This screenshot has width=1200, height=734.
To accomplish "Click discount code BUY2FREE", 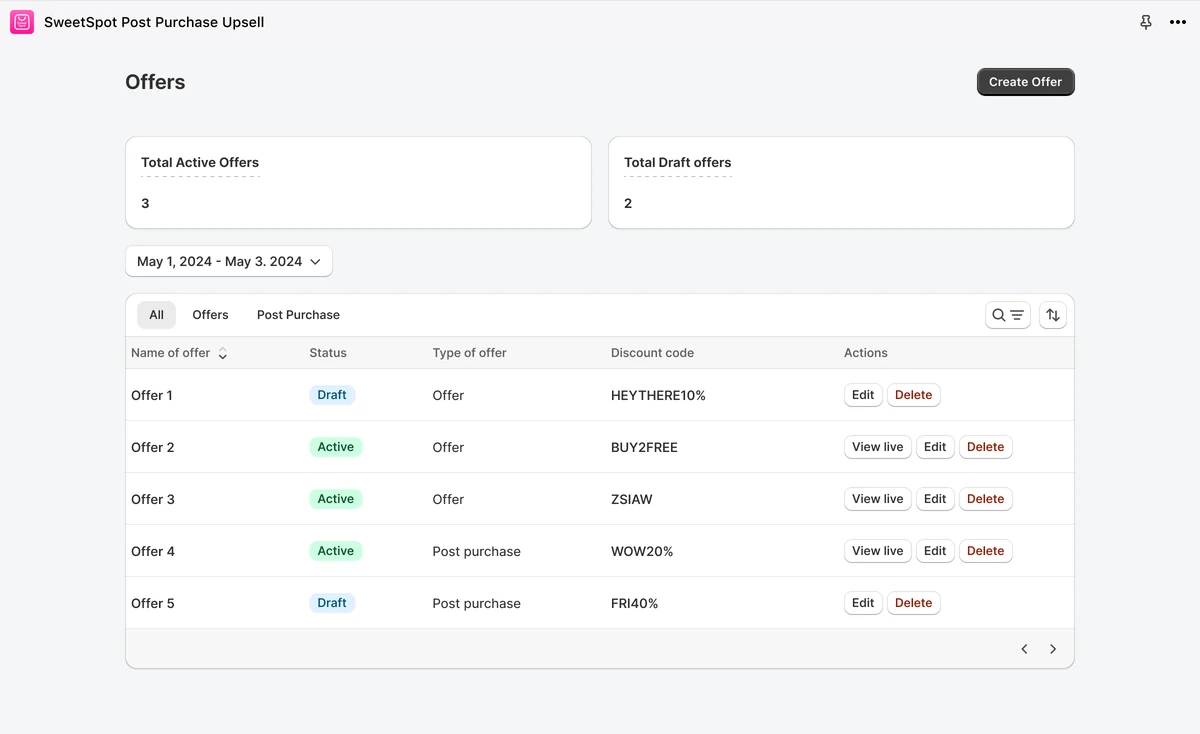I will [644, 447].
